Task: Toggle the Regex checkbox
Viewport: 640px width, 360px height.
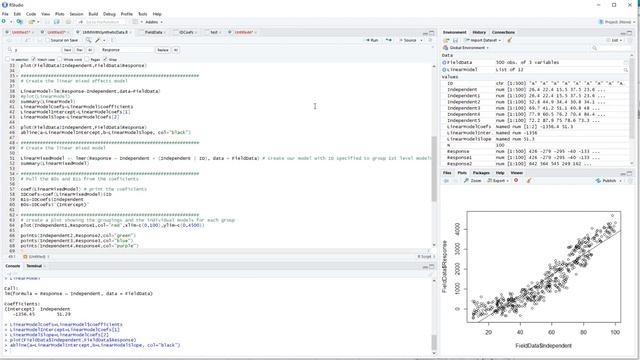Action: (x=87, y=59)
